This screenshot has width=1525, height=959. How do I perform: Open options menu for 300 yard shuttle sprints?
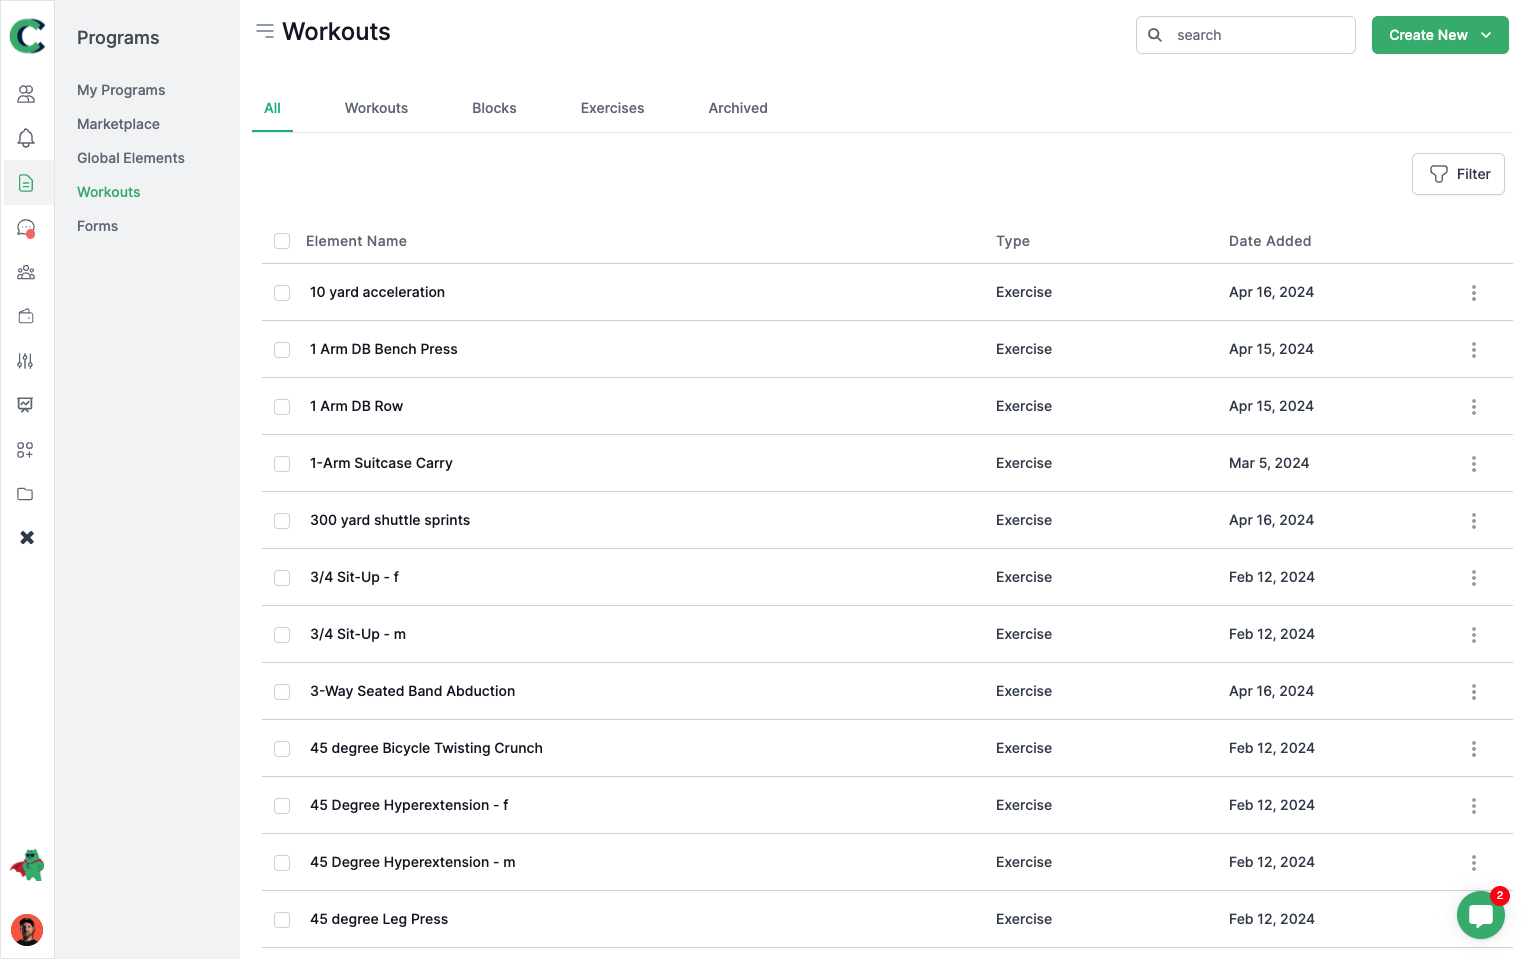[x=1474, y=521]
